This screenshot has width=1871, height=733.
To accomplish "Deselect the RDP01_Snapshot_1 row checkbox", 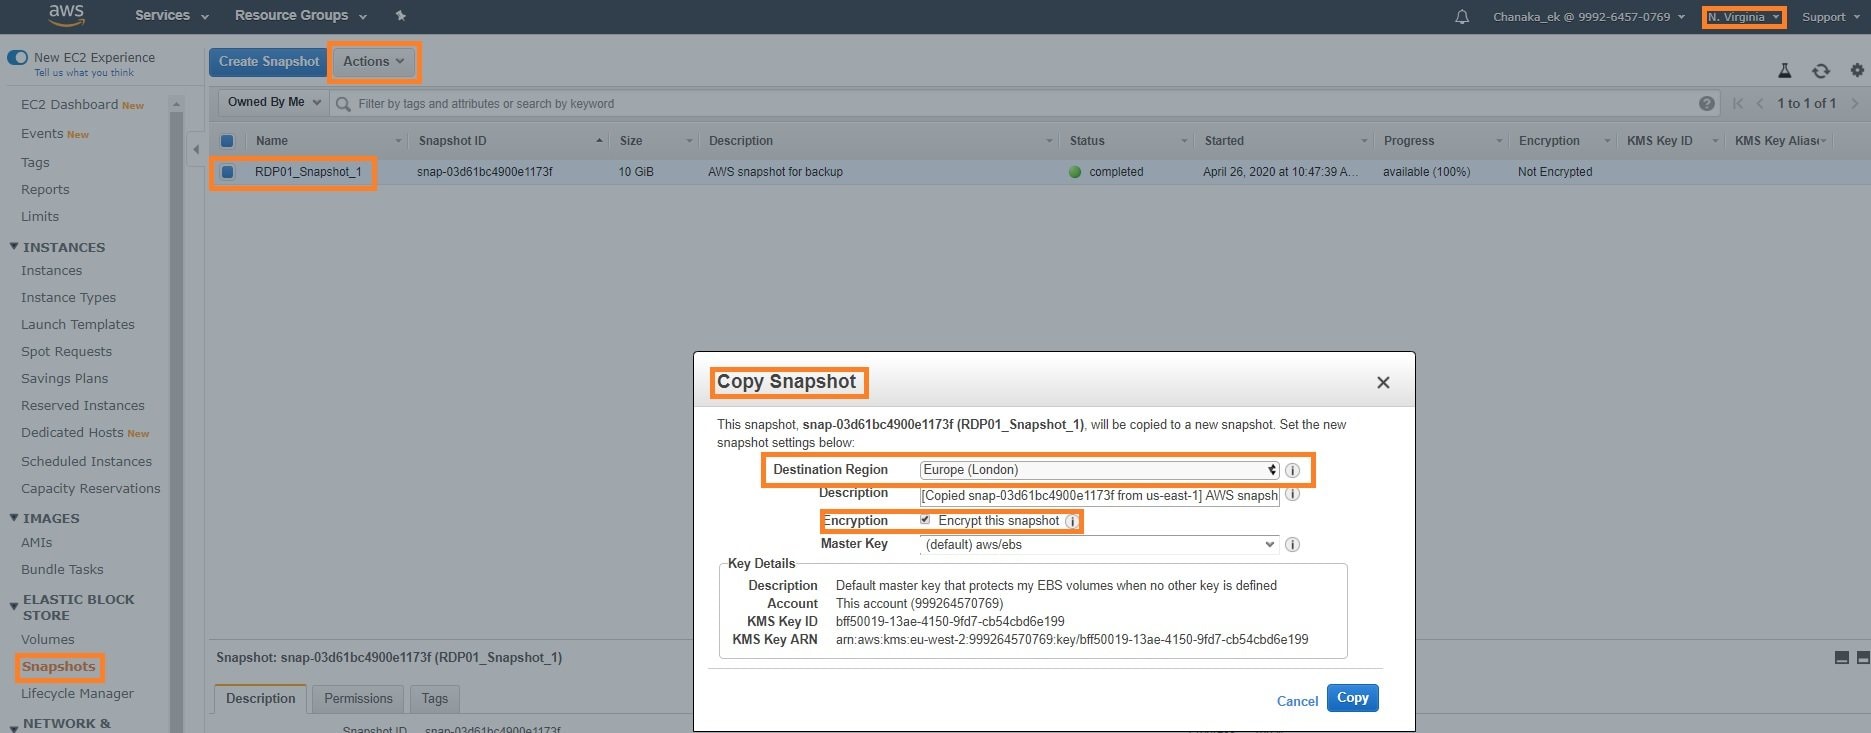I will coord(227,172).
